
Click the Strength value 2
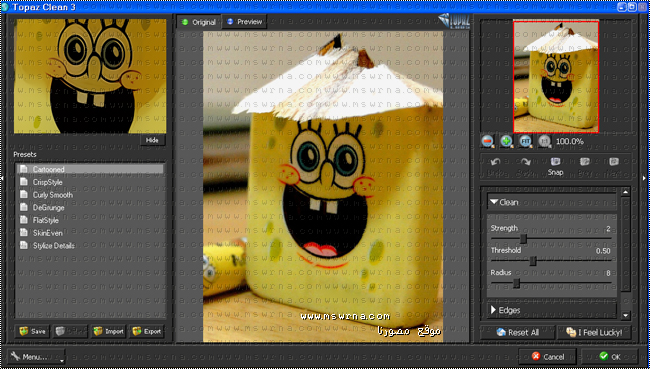(x=608, y=228)
